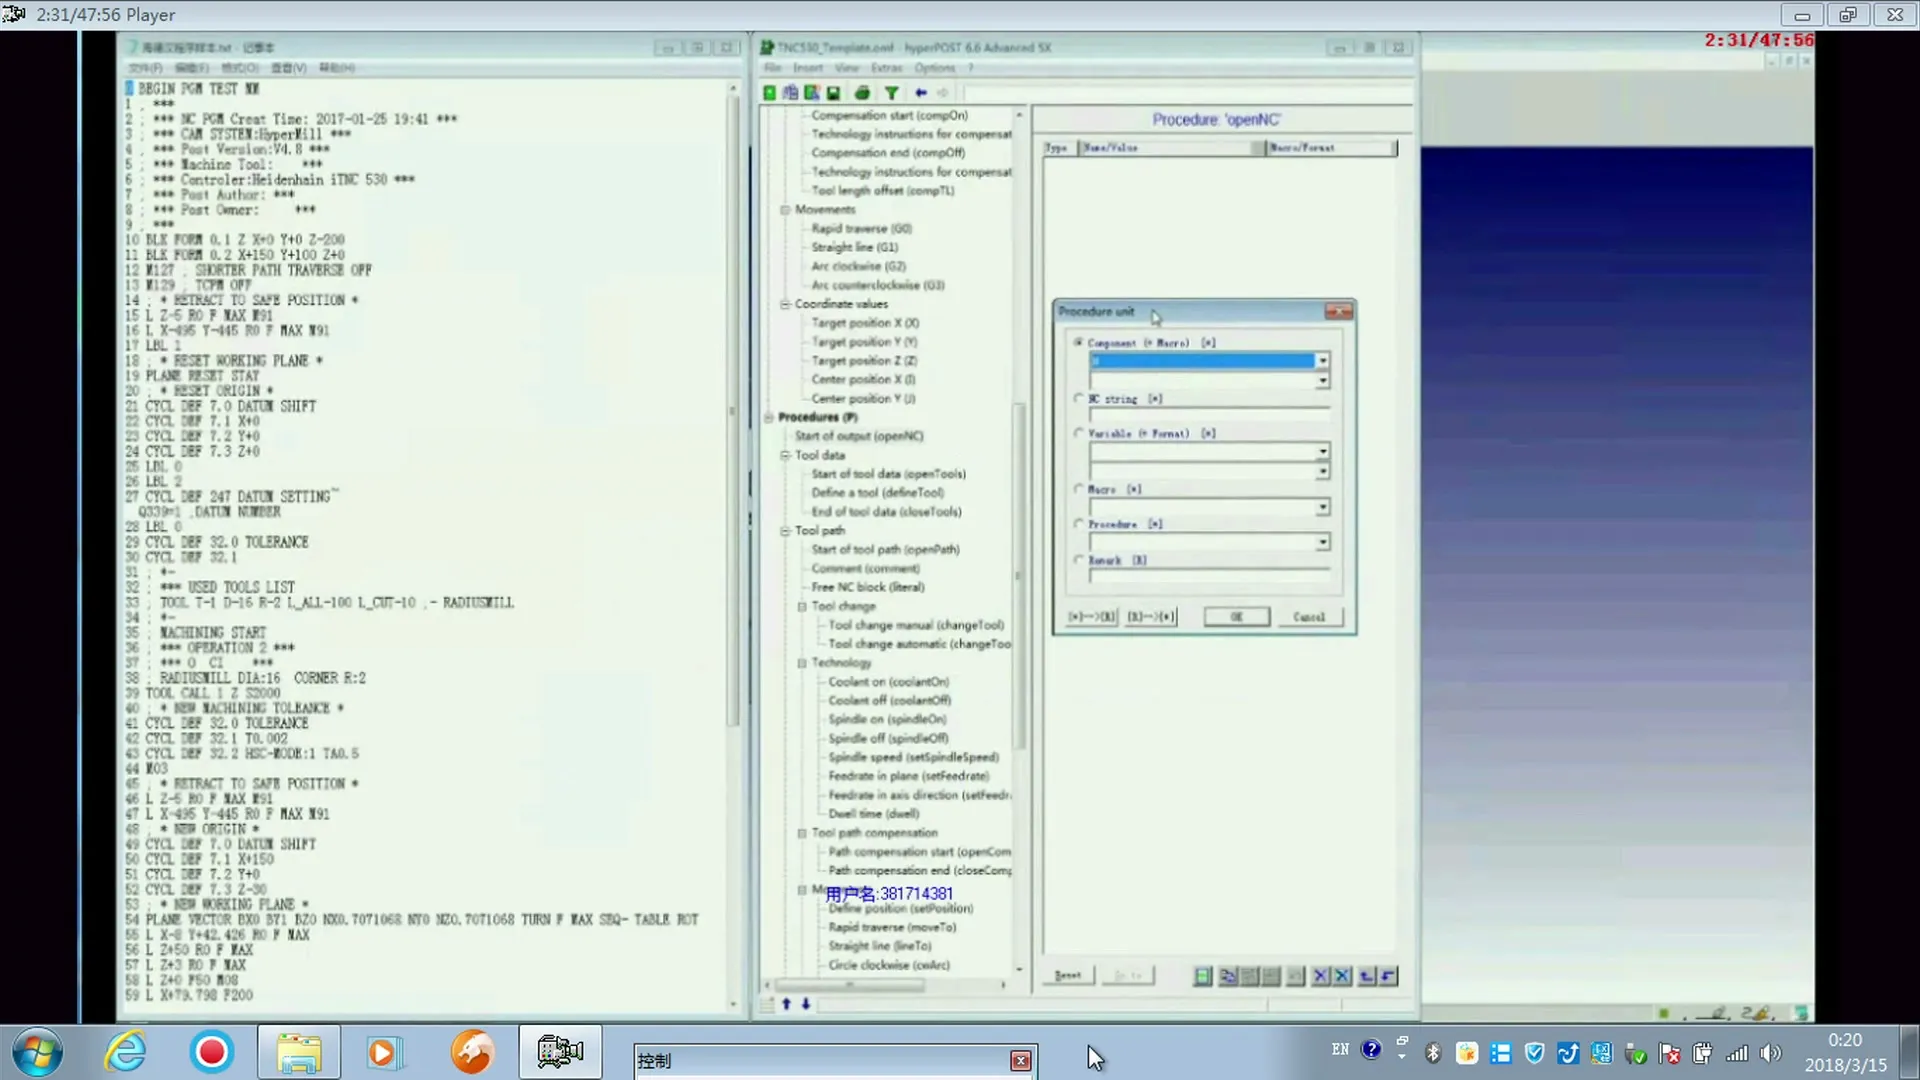Select the Variable (+ Format) radio option

tap(1079, 433)
